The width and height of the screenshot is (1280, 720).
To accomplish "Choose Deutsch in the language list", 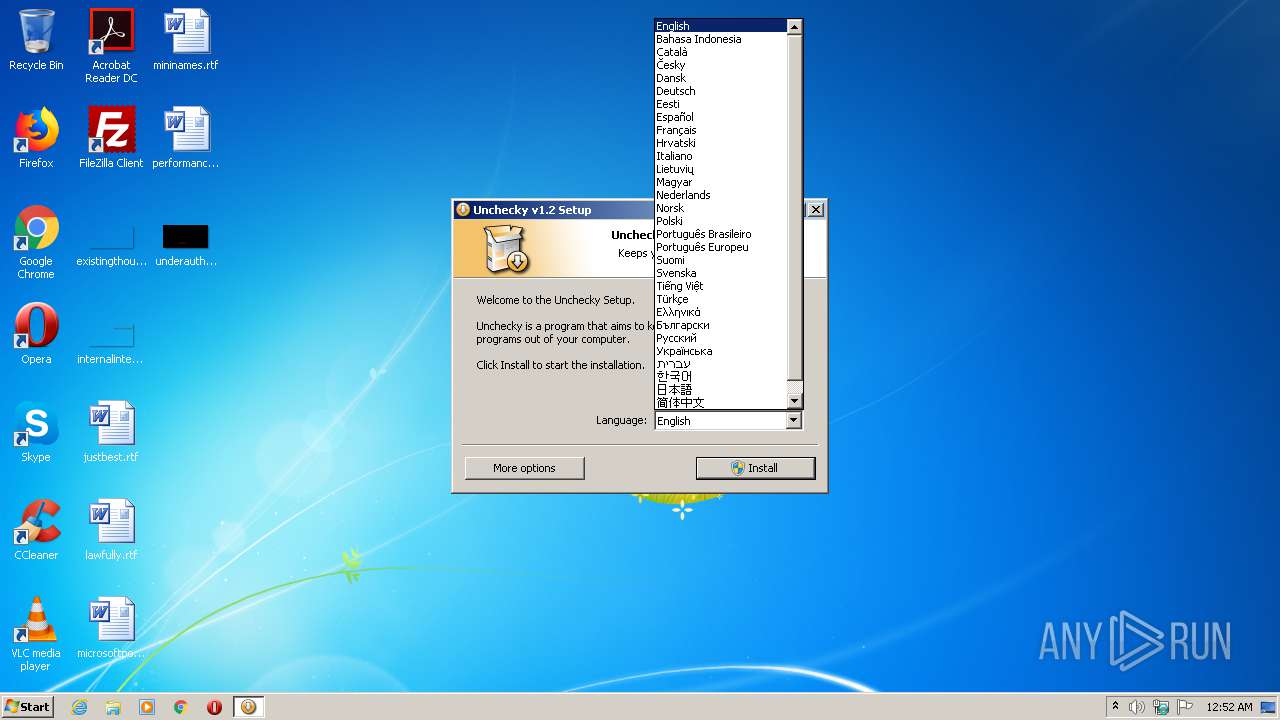I will pos(720,91).
